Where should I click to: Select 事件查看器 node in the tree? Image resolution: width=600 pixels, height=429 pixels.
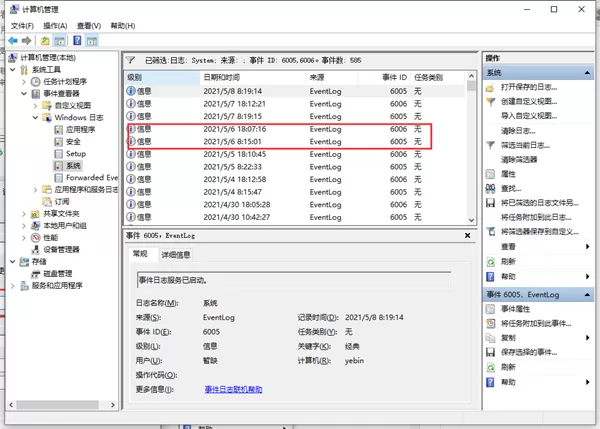click(x=61, y=93)
